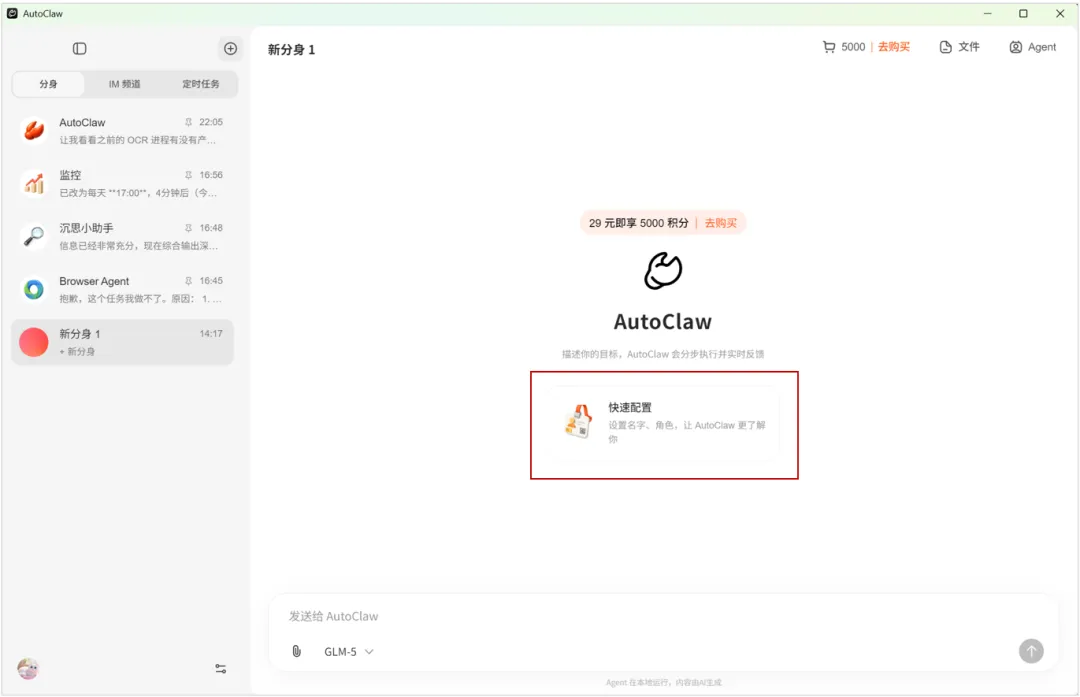Screen dimensions: 1080x697
Task: Click the AutoClaw claw logo in center
Action: (x=663, y=271)
